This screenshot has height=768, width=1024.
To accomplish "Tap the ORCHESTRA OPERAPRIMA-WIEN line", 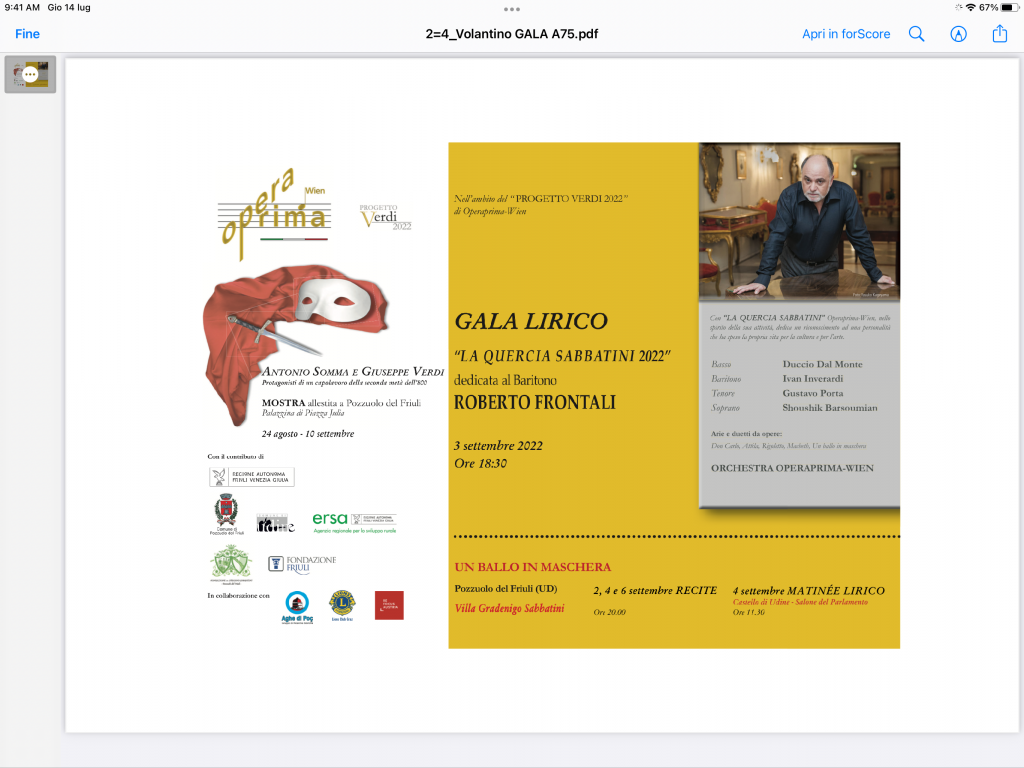I will [x=792, y=468].
